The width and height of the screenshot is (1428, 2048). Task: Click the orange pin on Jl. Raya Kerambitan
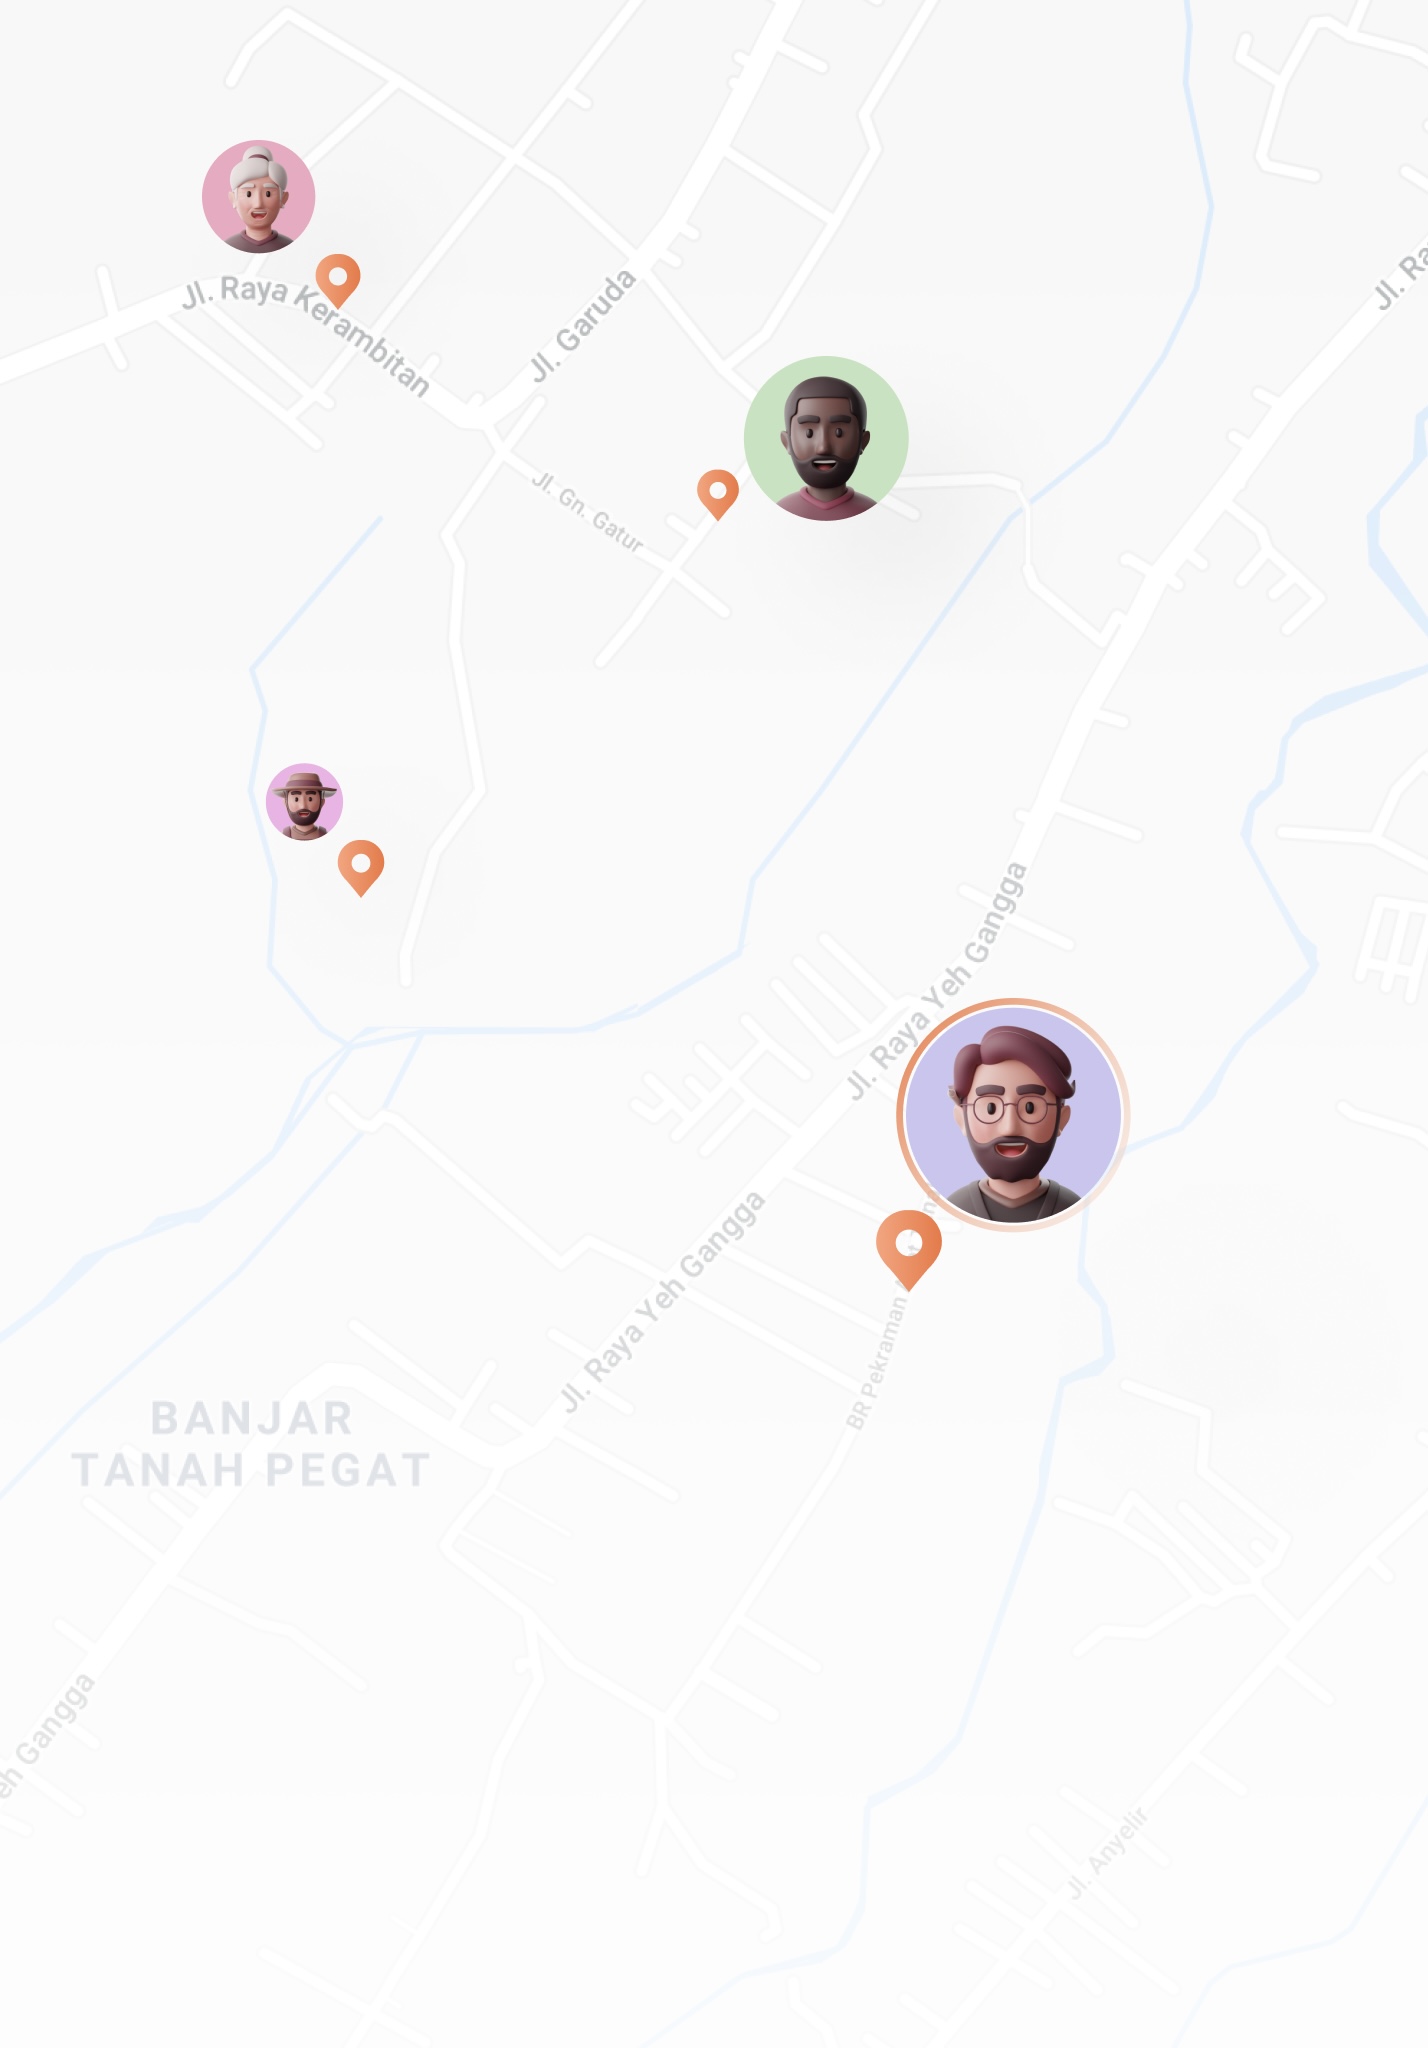click(338, 280)
